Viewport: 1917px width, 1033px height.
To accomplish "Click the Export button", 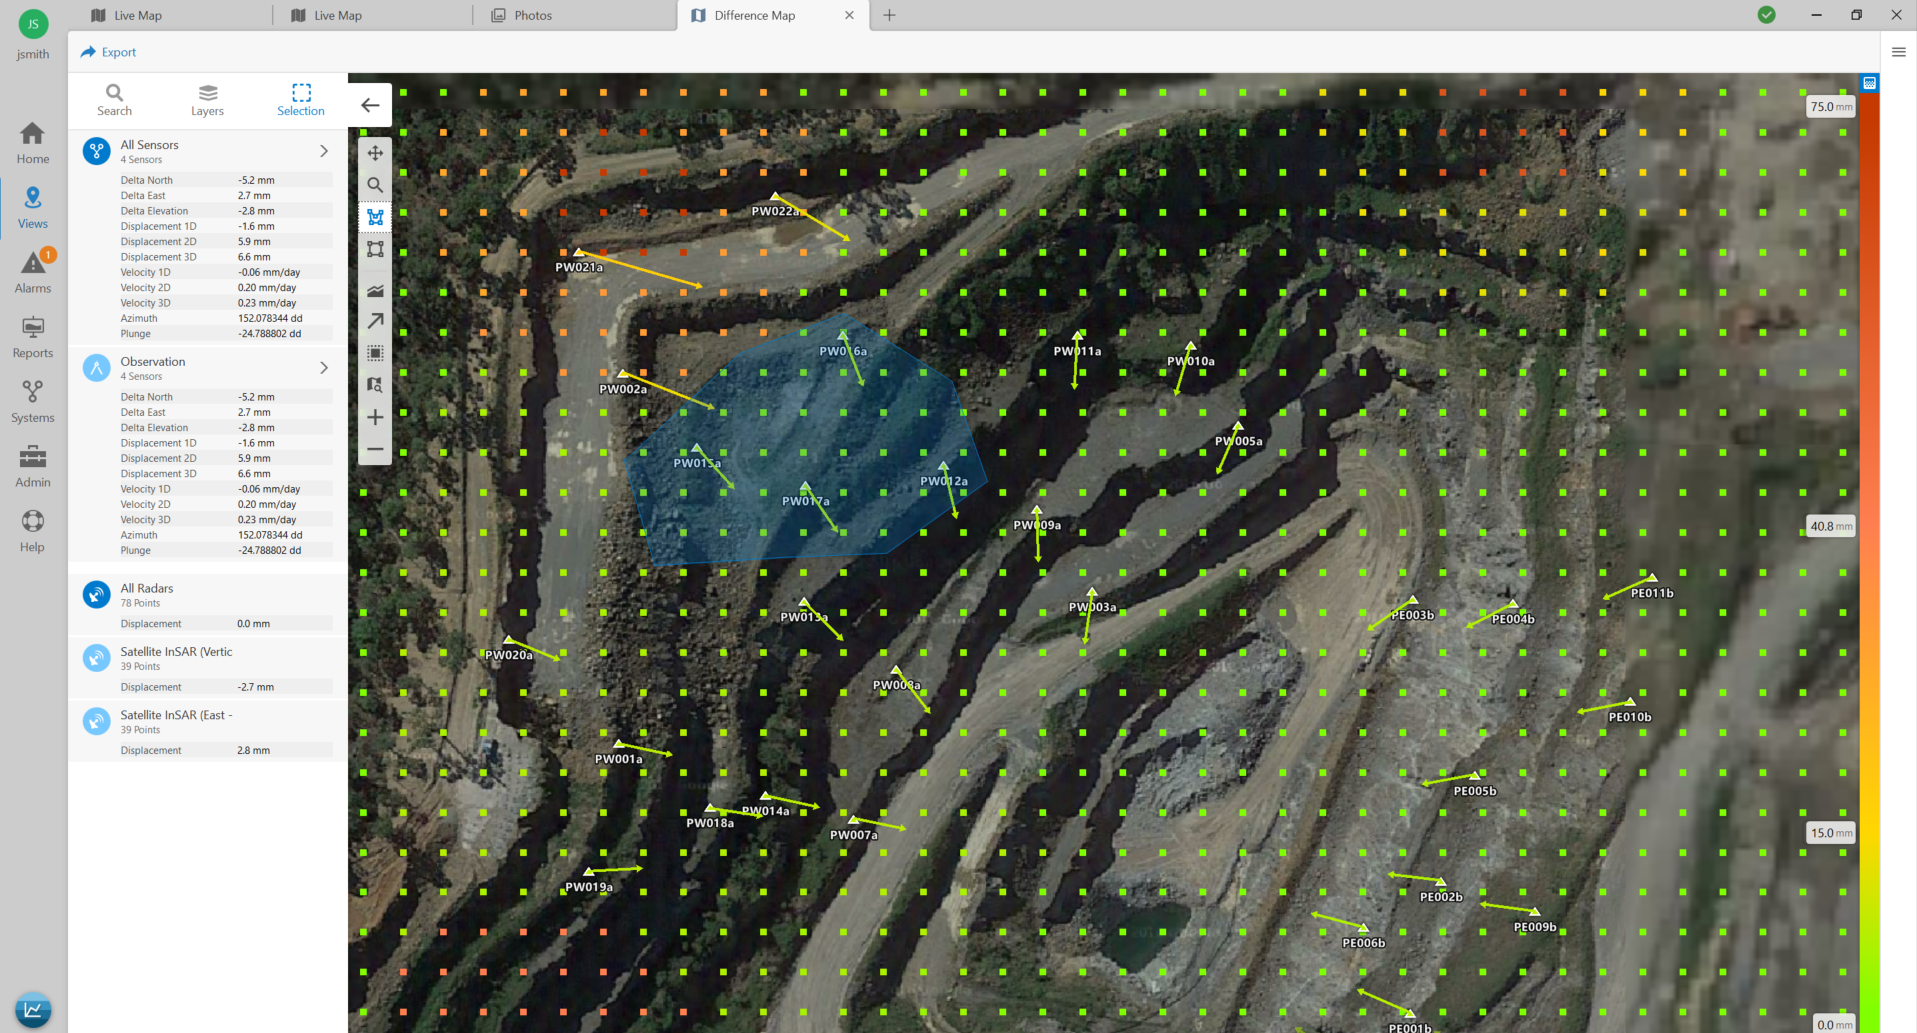I will [108, 52].
